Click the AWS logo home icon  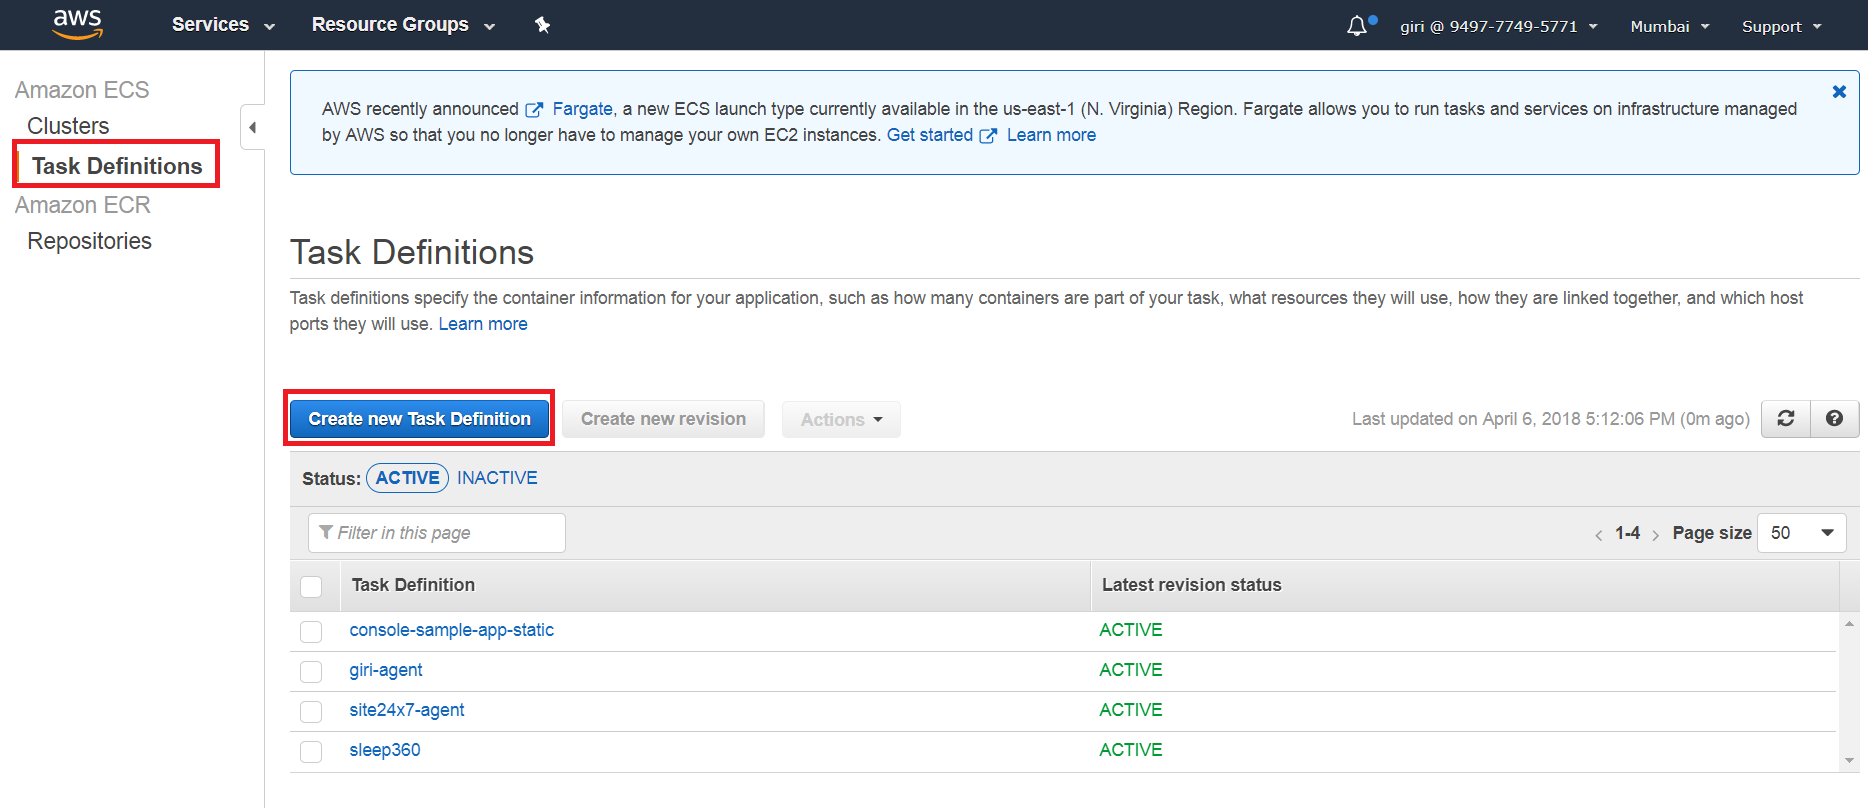coord(78,24)
